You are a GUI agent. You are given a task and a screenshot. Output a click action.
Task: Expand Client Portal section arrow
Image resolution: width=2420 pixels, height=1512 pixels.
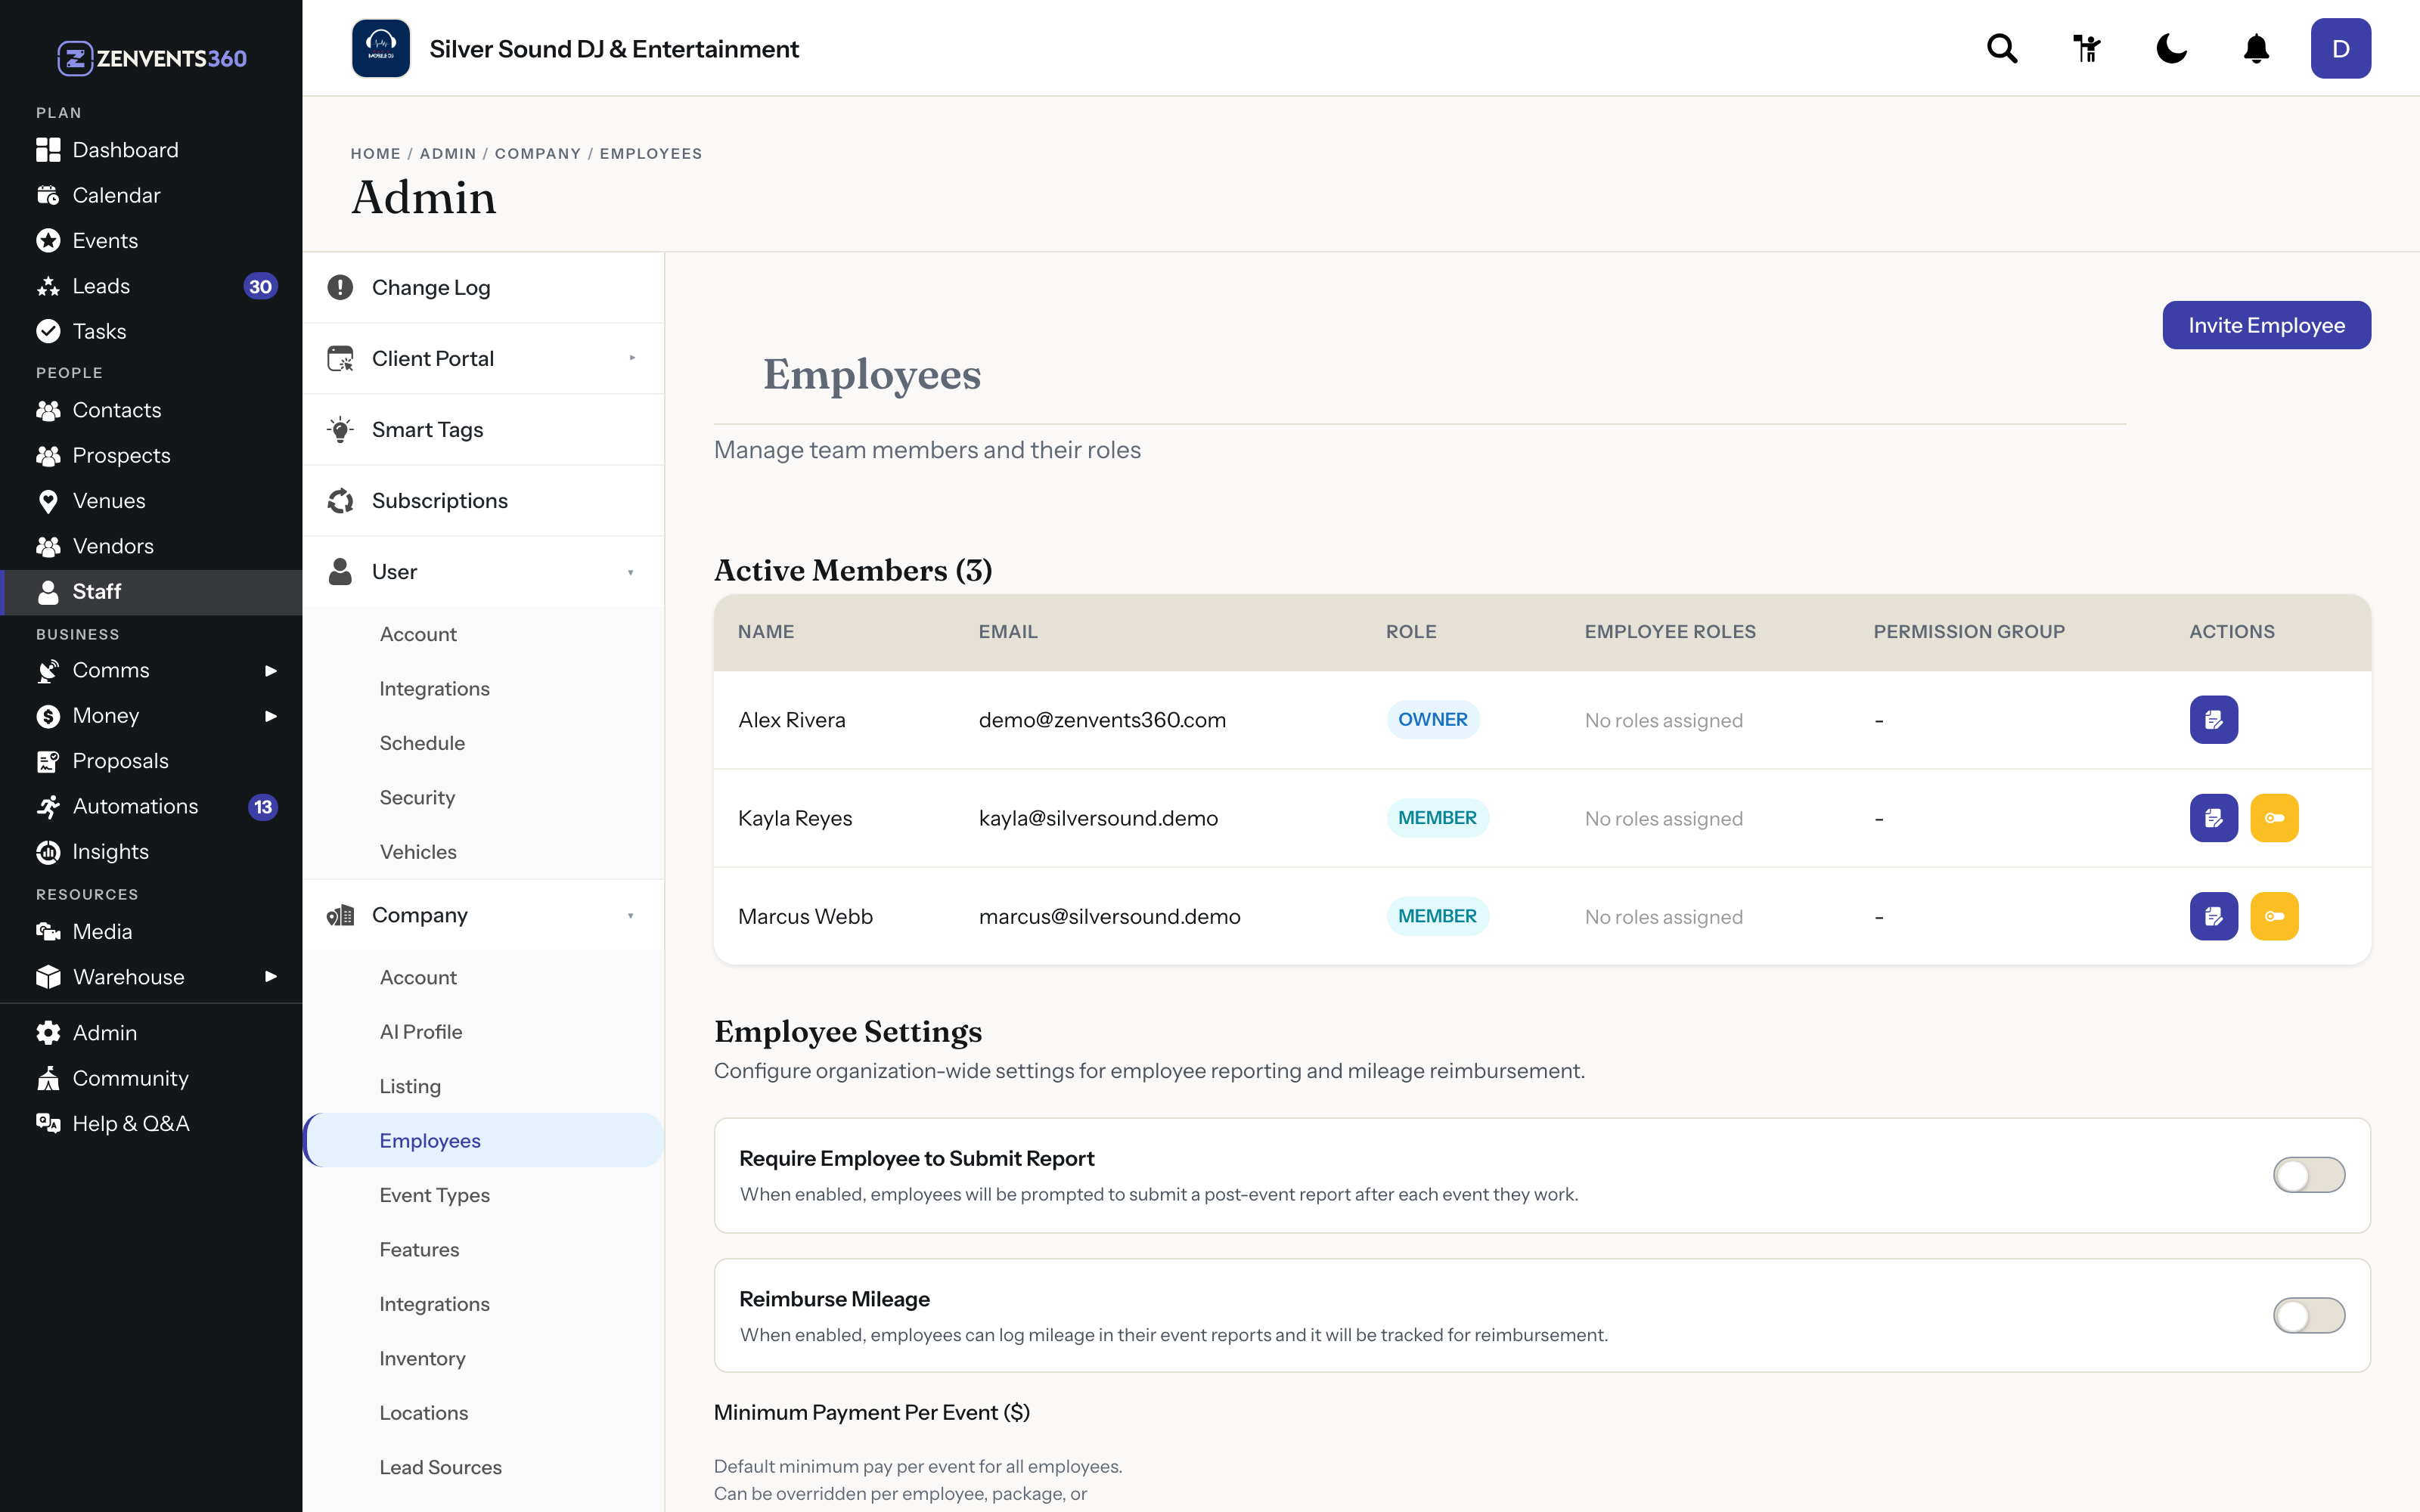tap(632, 358)
